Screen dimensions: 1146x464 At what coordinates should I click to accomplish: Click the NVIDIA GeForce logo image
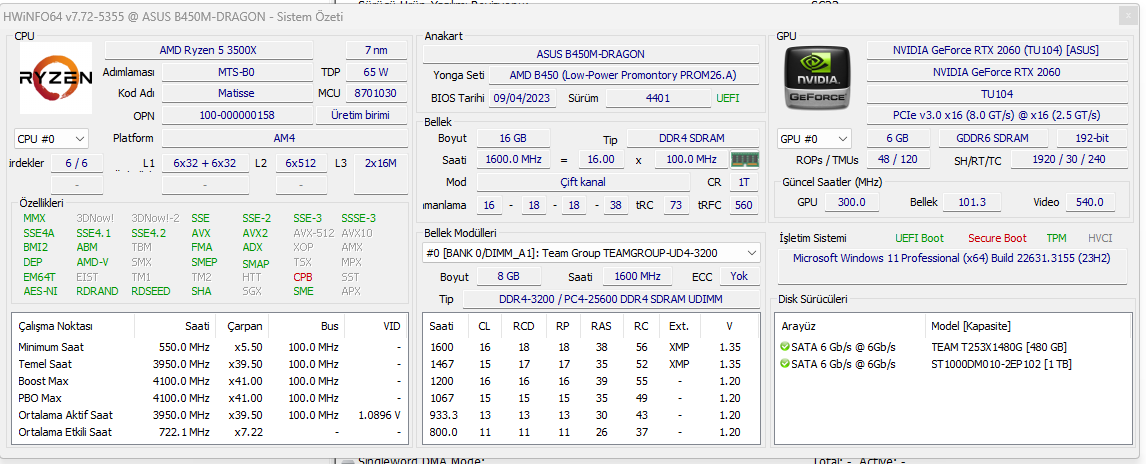816,77
